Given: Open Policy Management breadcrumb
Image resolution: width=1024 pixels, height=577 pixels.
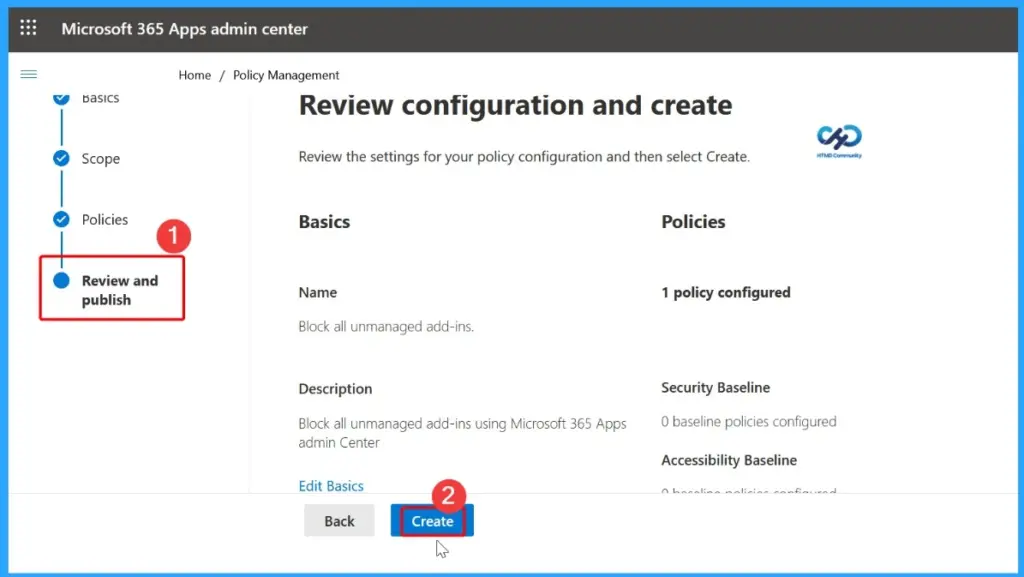Looking at the screenshot, I should pos(286,75).
